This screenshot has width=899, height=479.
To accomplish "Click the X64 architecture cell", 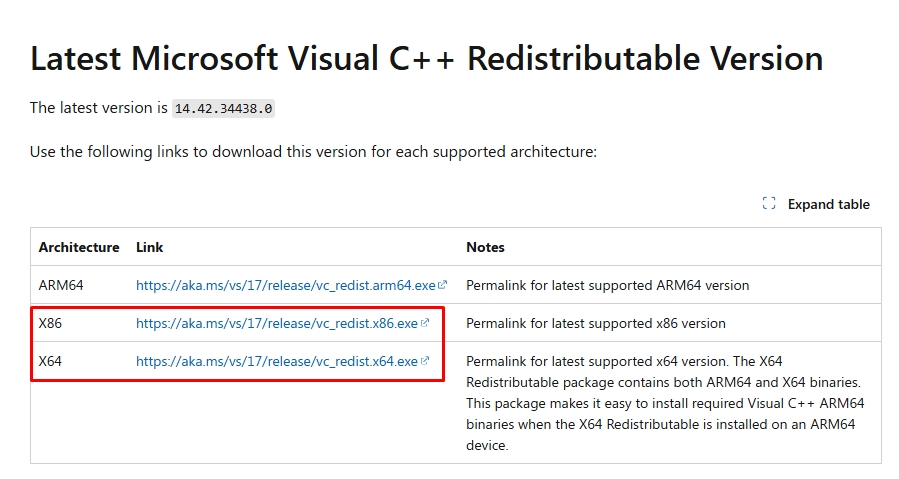I will (50, 361).
